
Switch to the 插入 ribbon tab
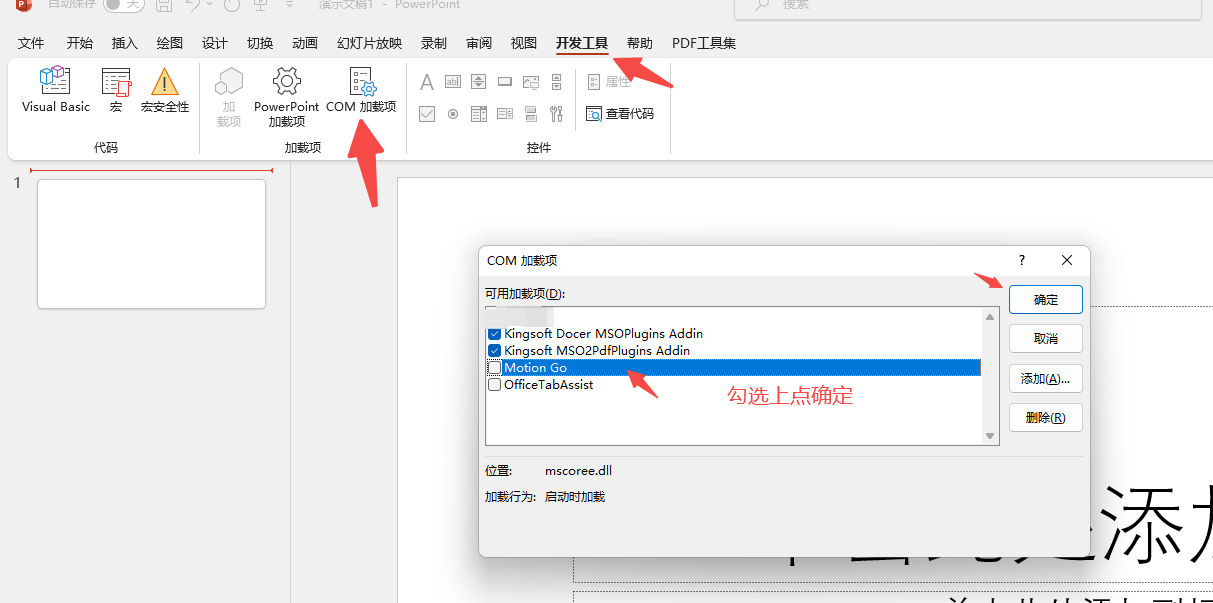click(x=125, y=43)
